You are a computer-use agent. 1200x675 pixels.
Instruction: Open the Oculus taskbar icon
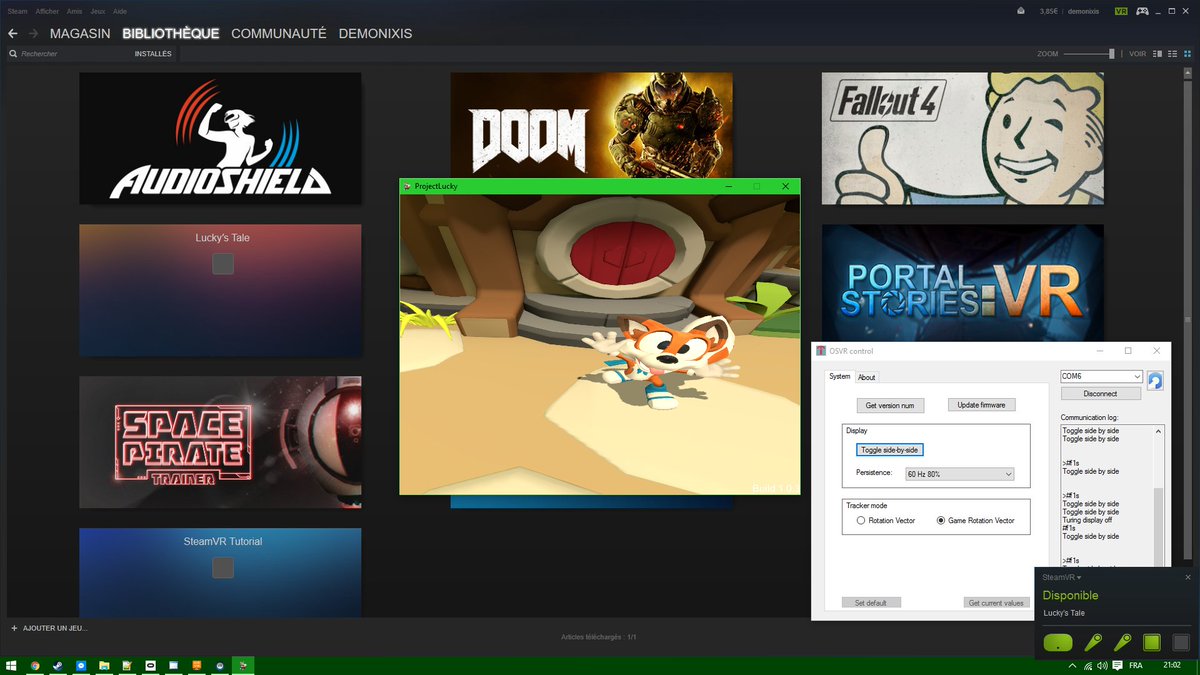pos(150,665)
